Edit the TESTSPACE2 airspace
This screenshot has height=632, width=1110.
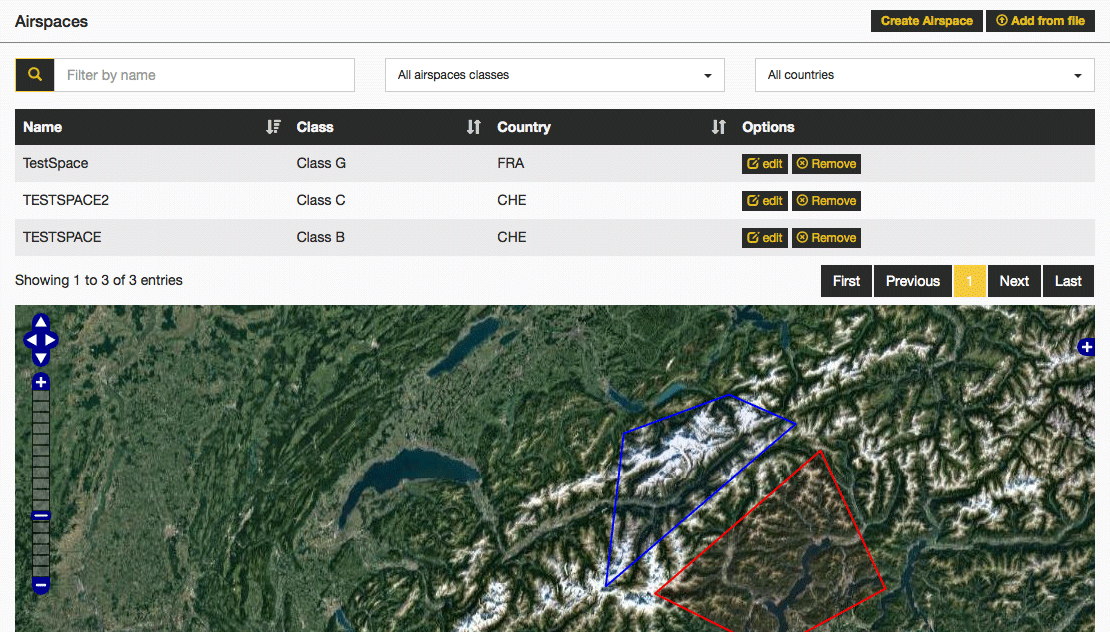(x=765, y=200)
